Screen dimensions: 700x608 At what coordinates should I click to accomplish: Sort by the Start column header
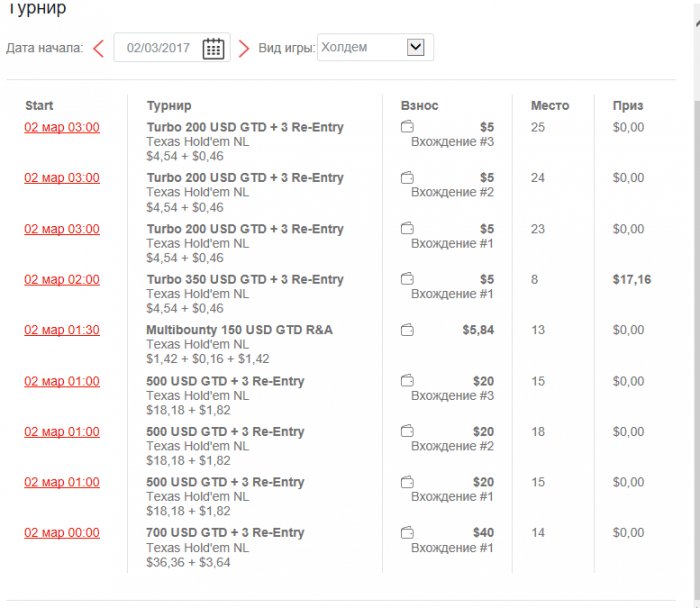pos(40,105)
